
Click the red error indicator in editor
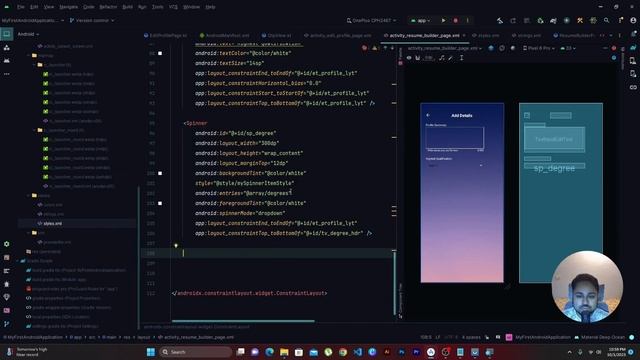click(364, 48)
